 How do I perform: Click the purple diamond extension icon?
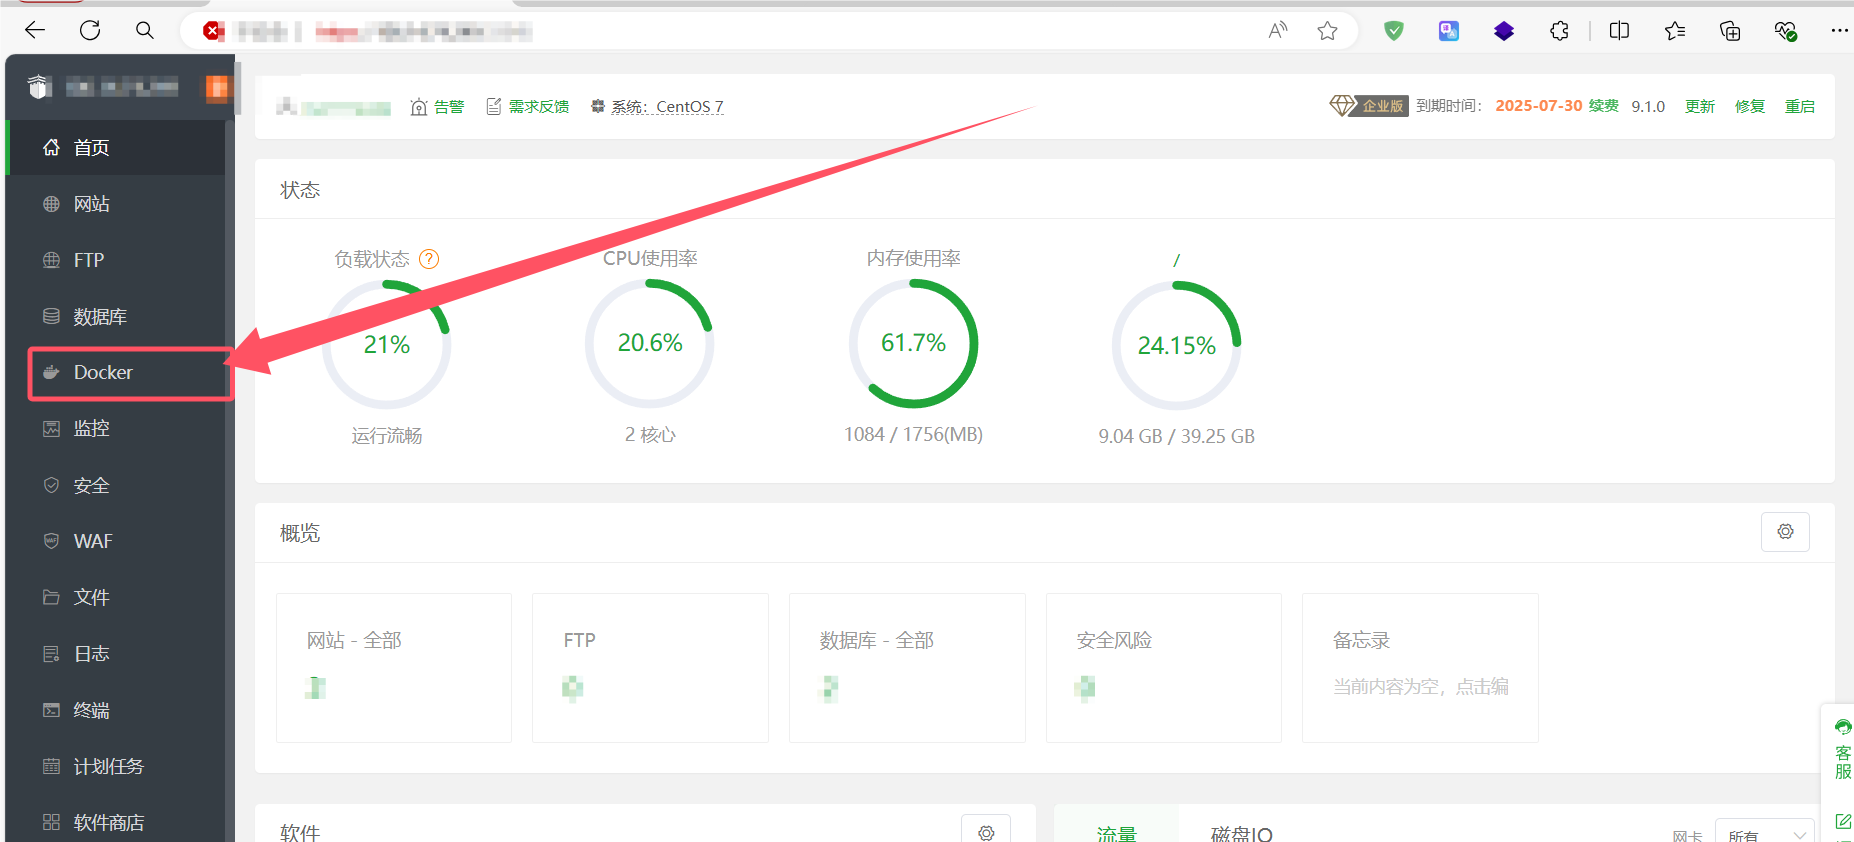pyautogui.click(x=1503, y=31)
